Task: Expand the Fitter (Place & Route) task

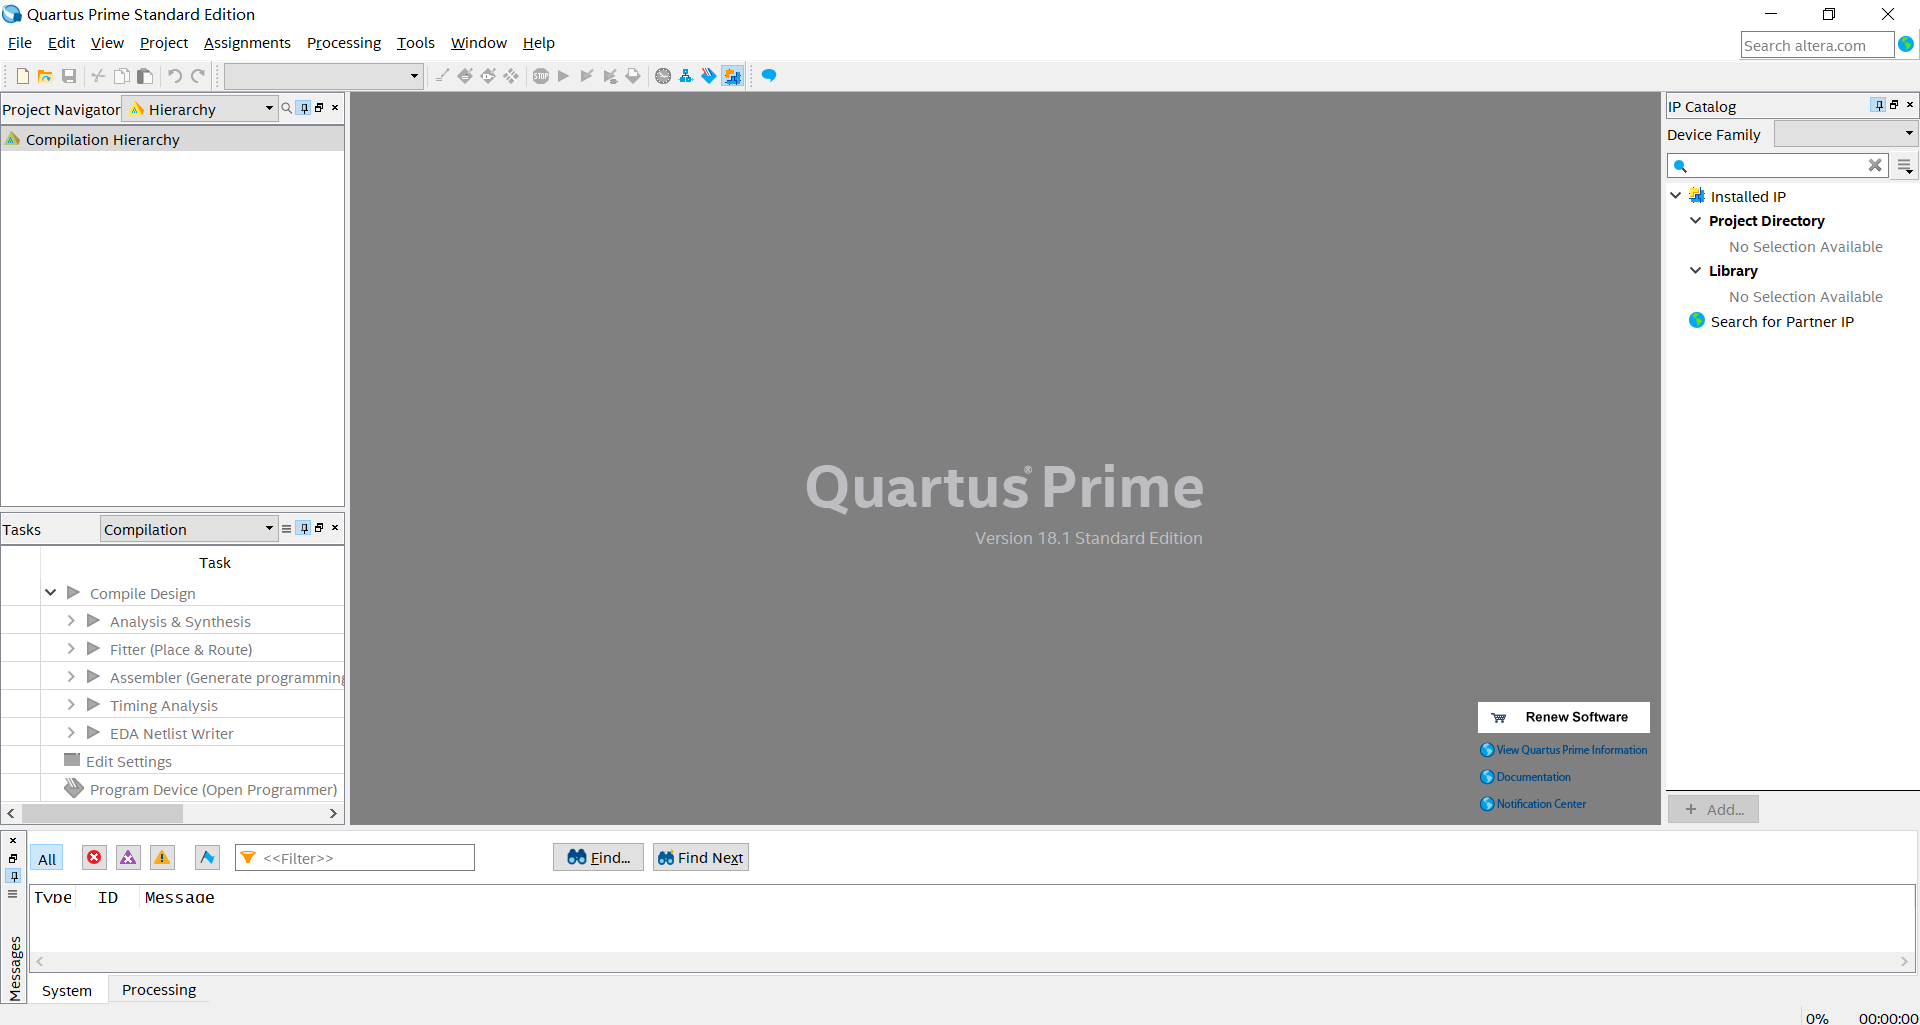Action: click(71, 649)
